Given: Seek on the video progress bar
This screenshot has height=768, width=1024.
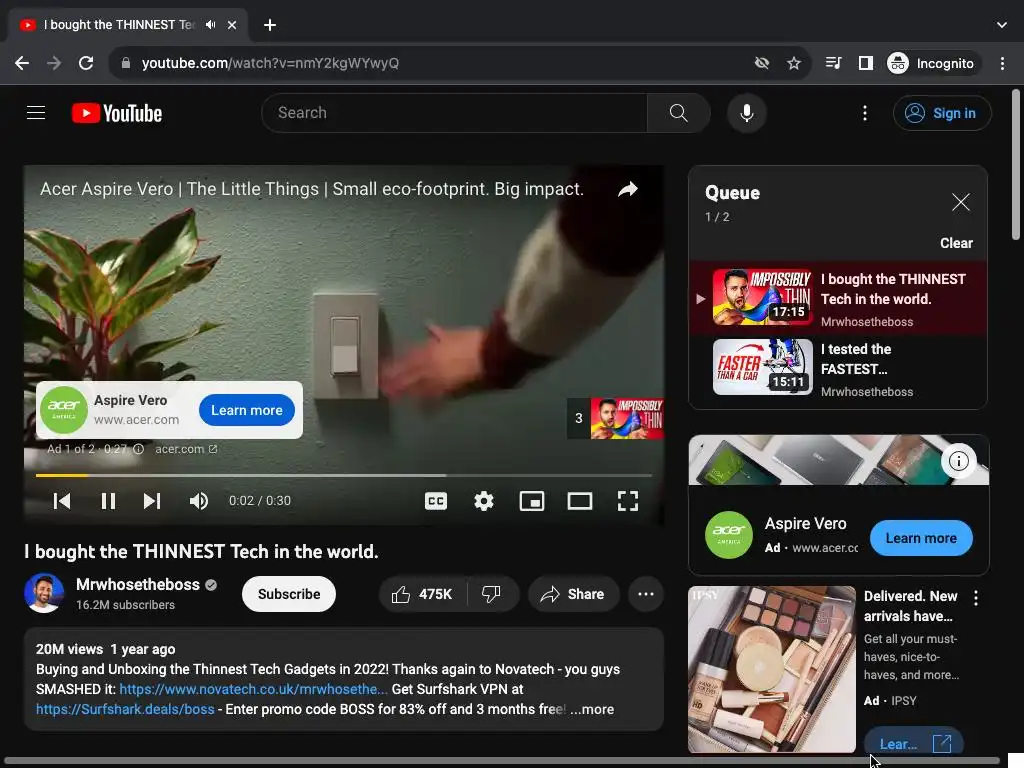Looking at the screenshot, I should point(344,475).
